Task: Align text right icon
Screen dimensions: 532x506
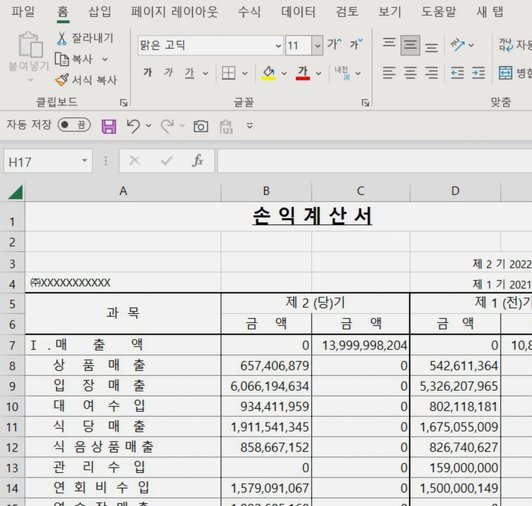Action: coord(432,73)
